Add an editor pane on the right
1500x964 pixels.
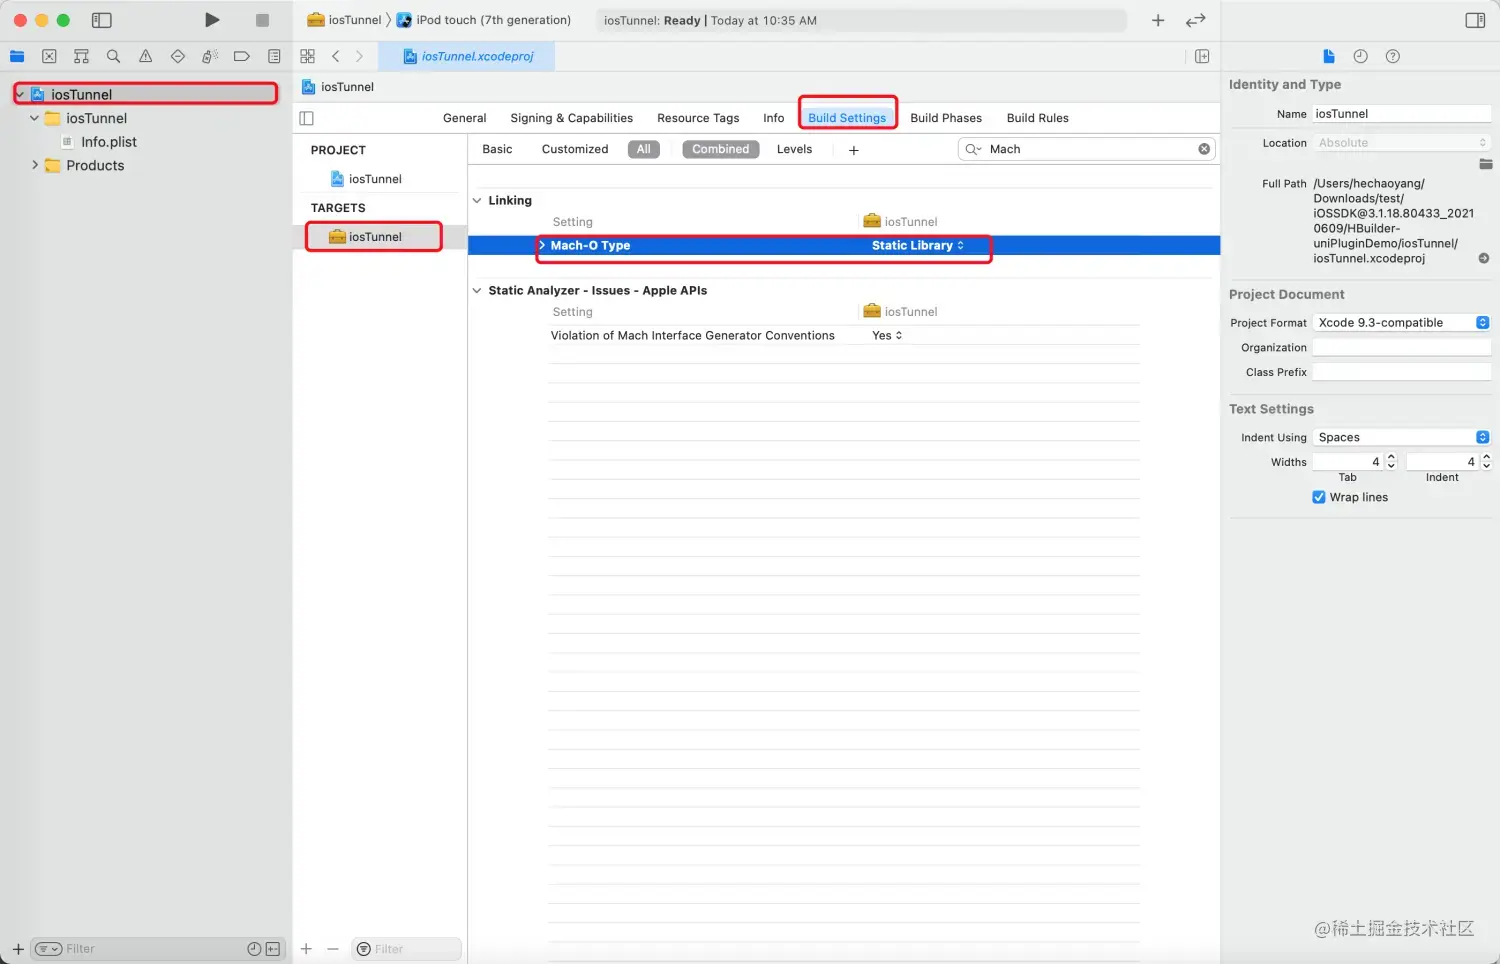pyautogui.click(x=1202, y=56)
